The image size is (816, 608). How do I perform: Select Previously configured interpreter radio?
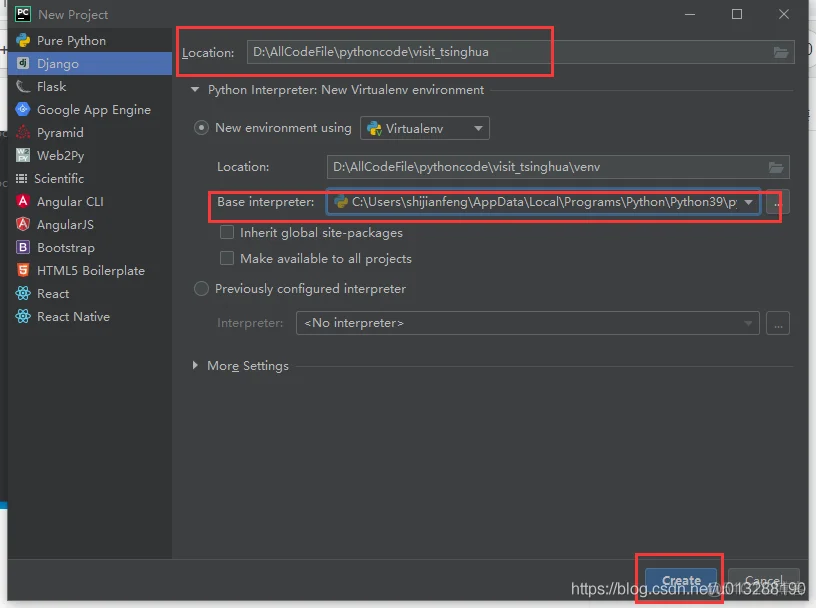(201, 288)
